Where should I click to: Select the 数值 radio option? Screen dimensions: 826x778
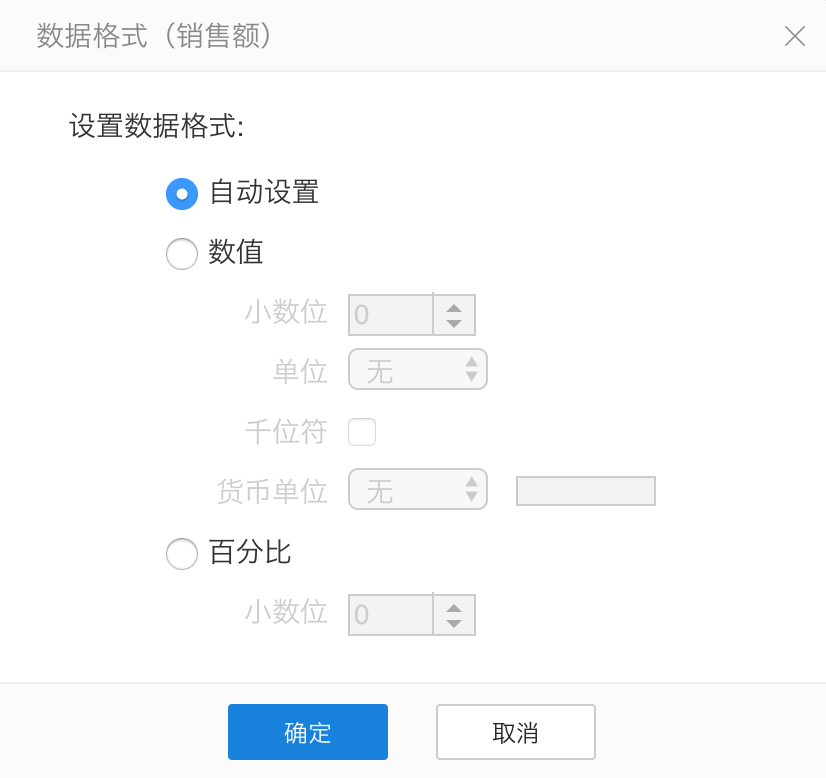[182, 253]
